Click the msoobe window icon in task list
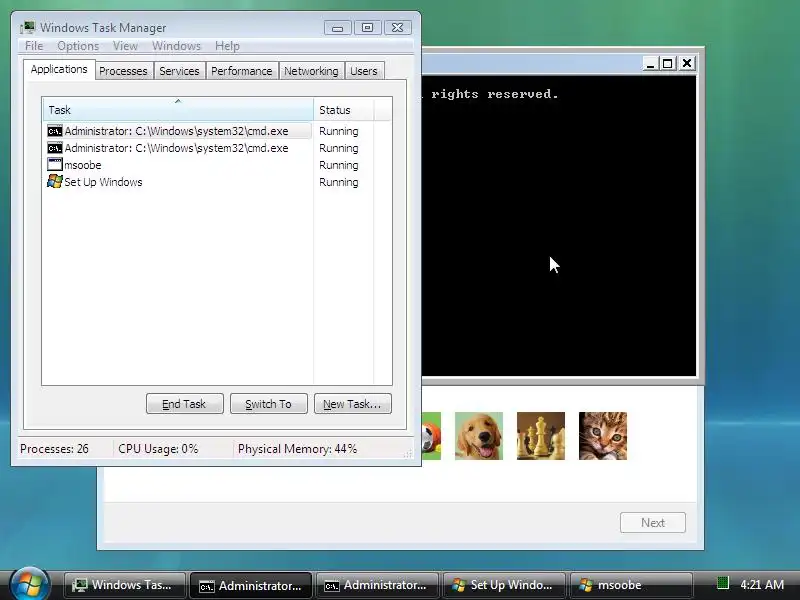 (x=55, y=164)
